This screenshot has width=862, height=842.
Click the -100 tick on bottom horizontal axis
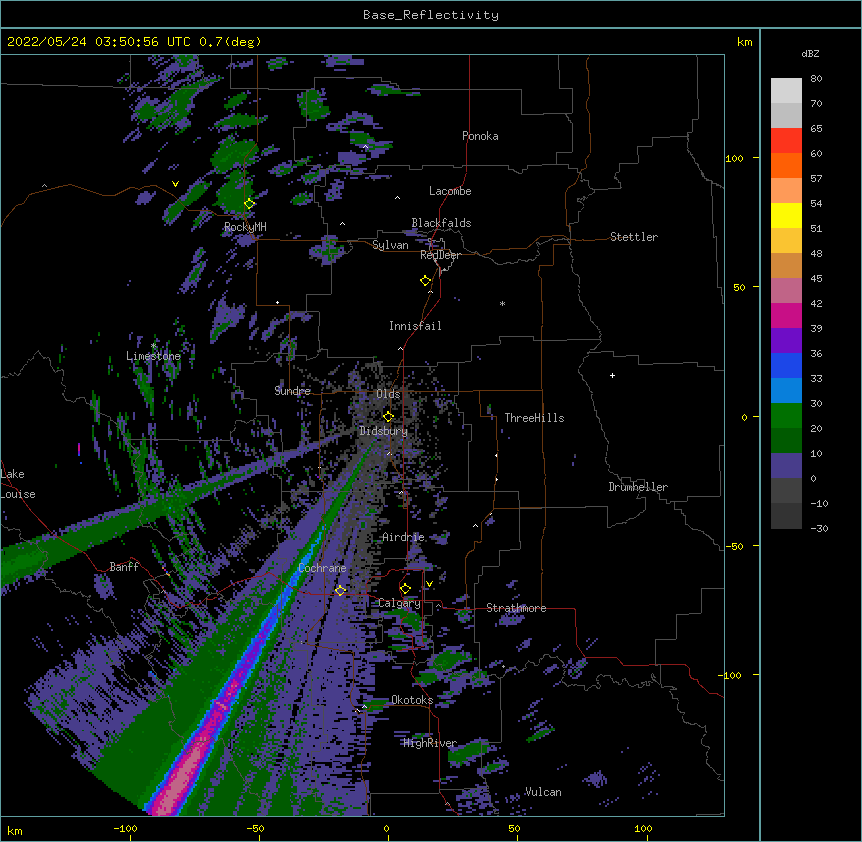(125, 828)
